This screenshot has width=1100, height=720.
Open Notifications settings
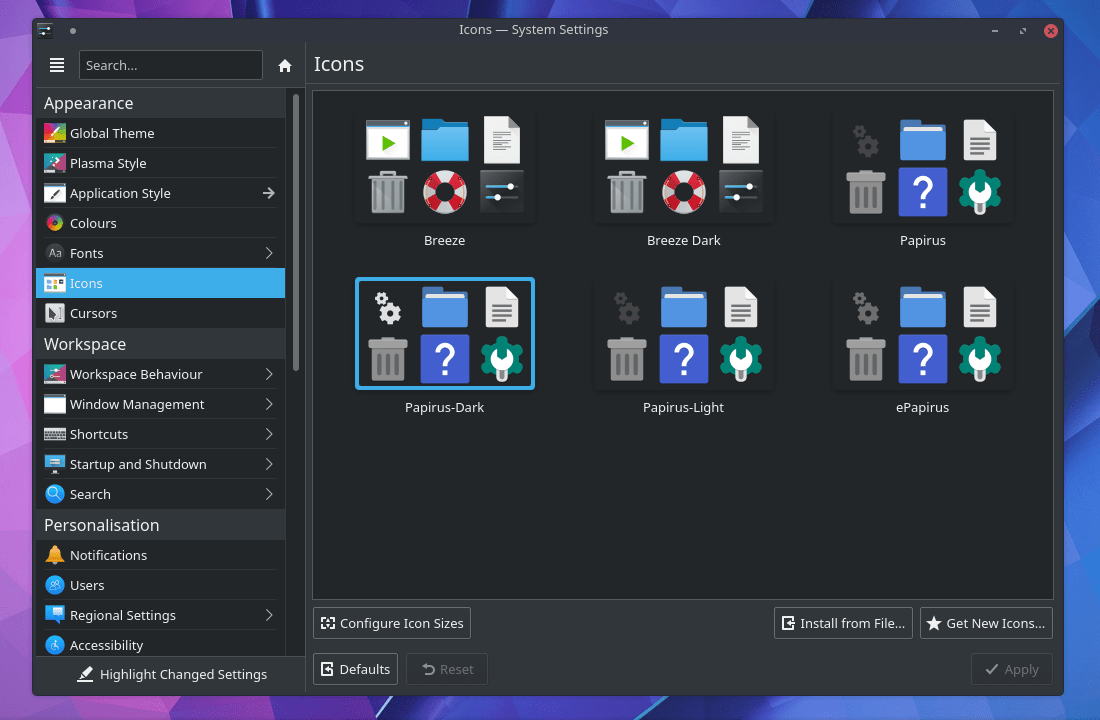click(110, 555)
